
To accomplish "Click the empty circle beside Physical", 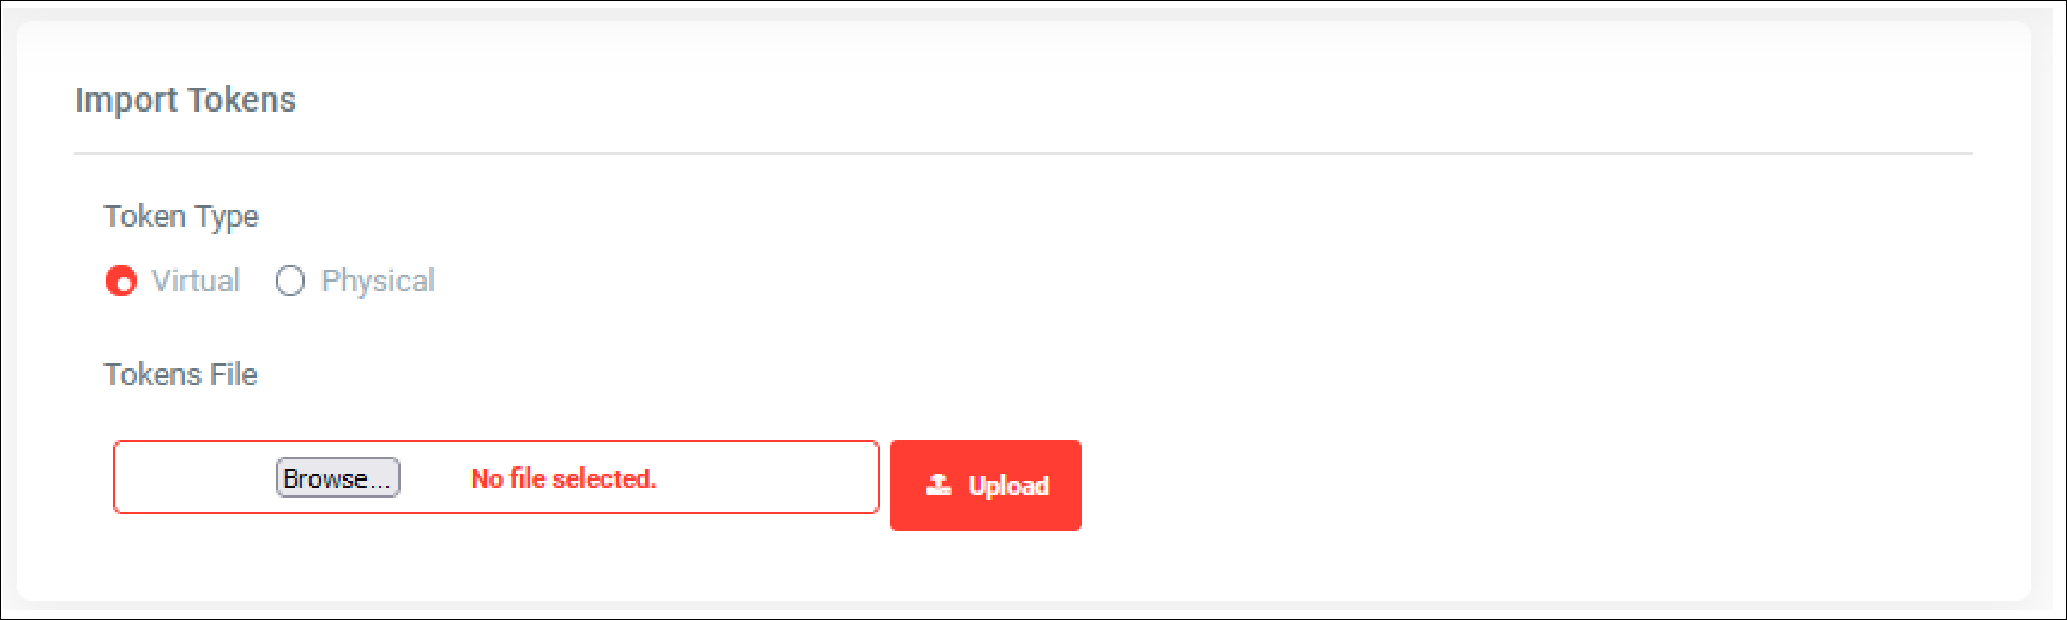I will [x=290, y=281].
